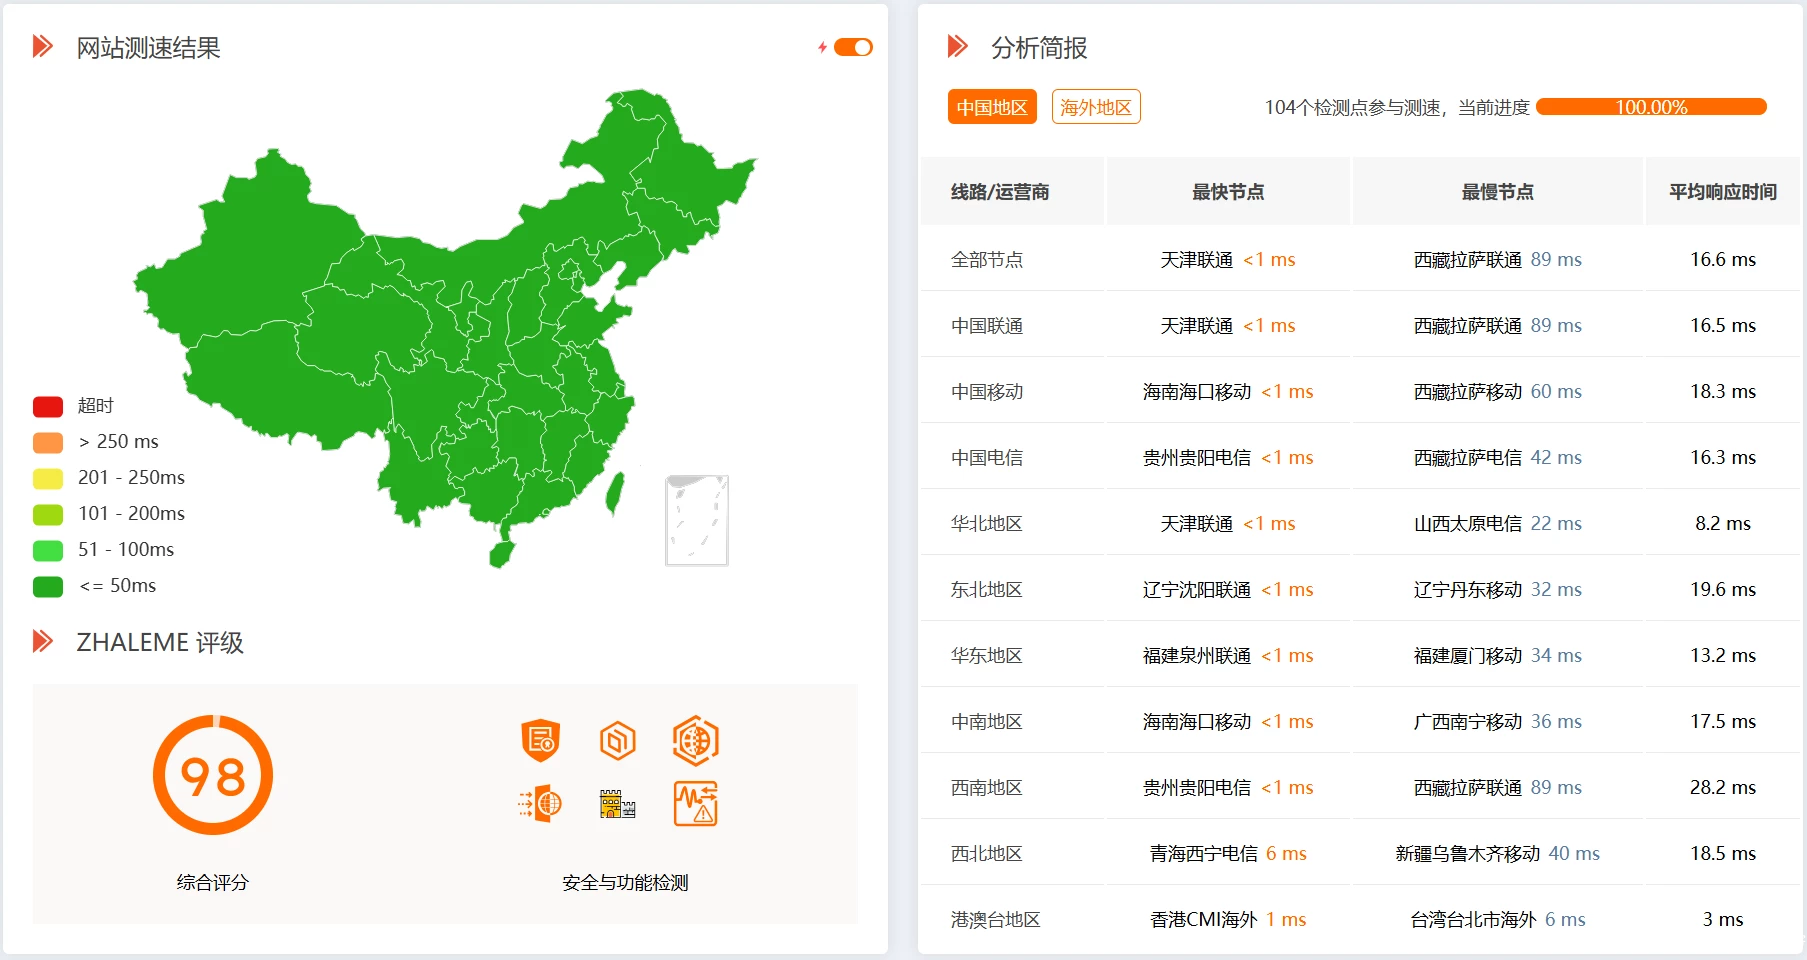1807x960 pixels.
Task: Click the 100.00% progress bar
Action: 1651,107
